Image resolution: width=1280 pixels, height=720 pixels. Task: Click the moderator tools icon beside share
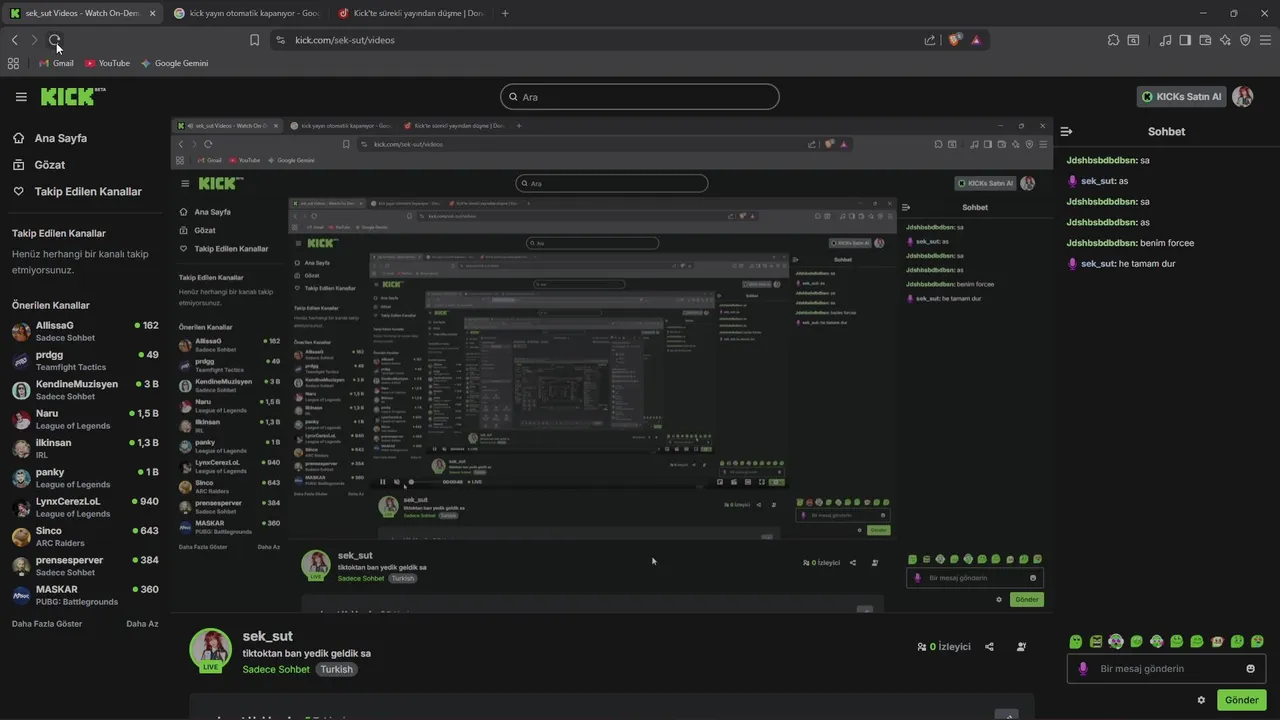click(x=1021, y=647)
